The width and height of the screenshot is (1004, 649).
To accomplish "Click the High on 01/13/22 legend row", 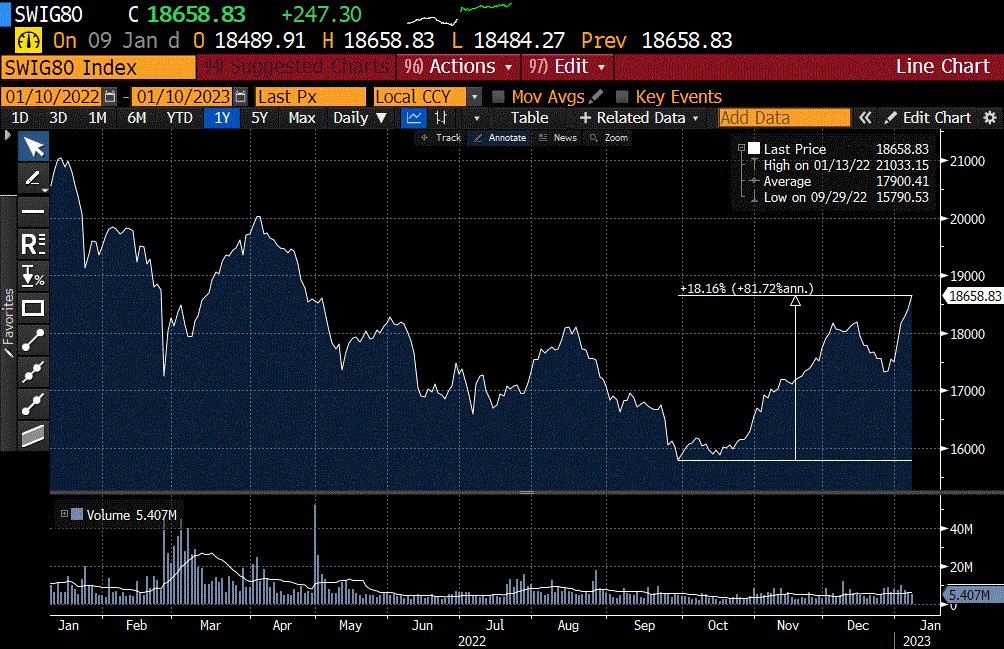I will pos(839,165).
